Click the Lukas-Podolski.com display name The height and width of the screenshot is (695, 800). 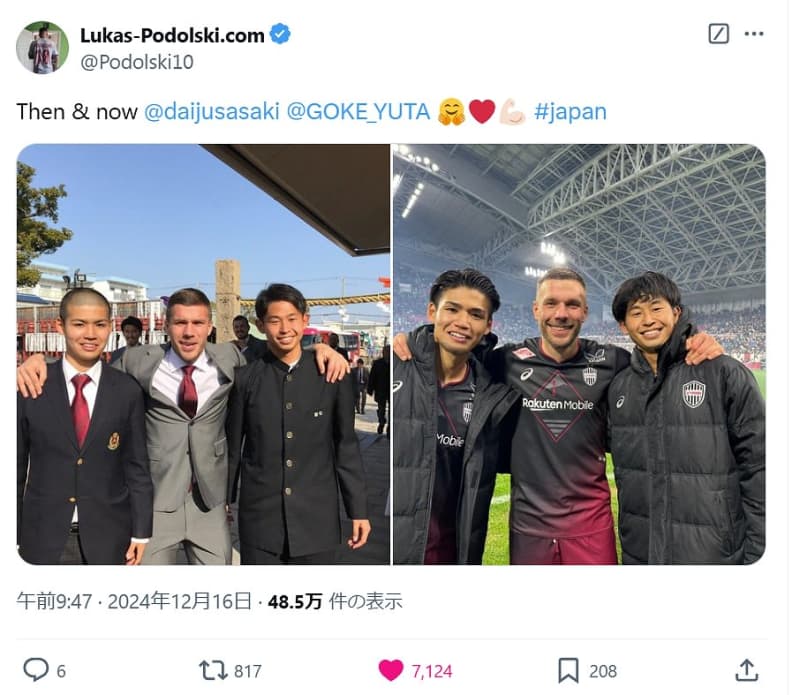point(172,35)
